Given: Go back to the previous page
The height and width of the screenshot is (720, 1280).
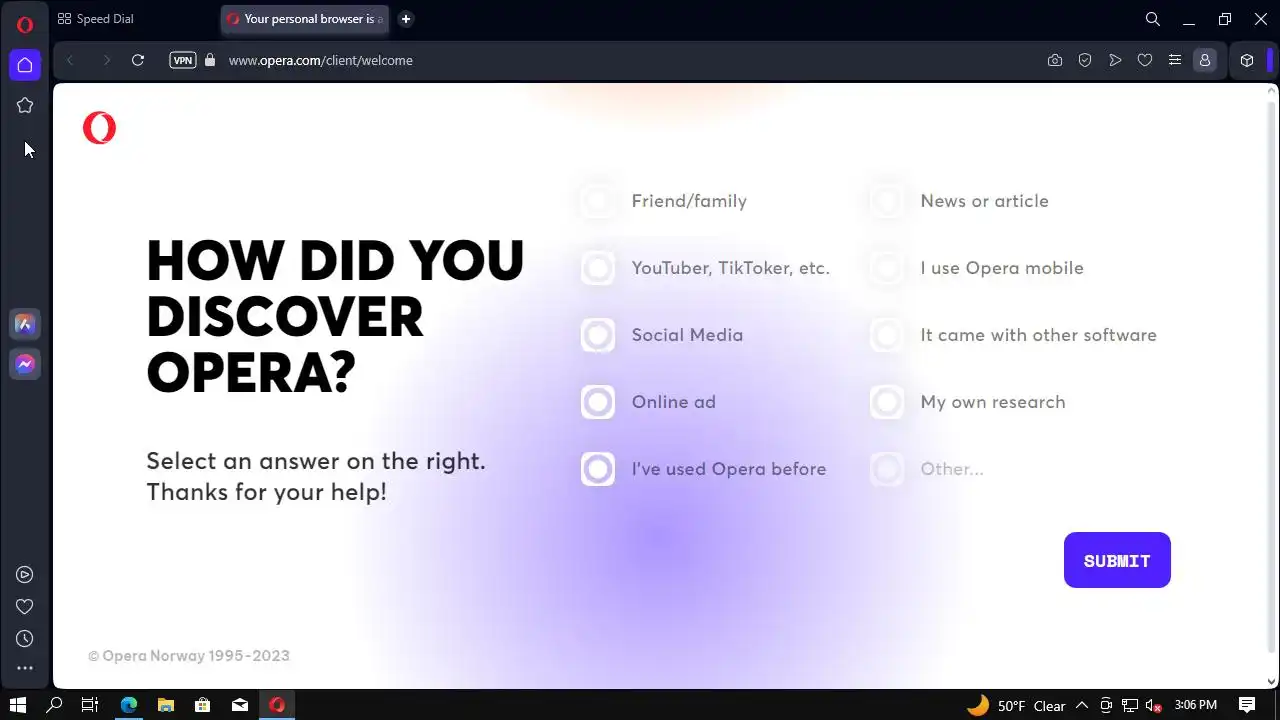Looking at the screenshot, I should (x=70, y=60).
